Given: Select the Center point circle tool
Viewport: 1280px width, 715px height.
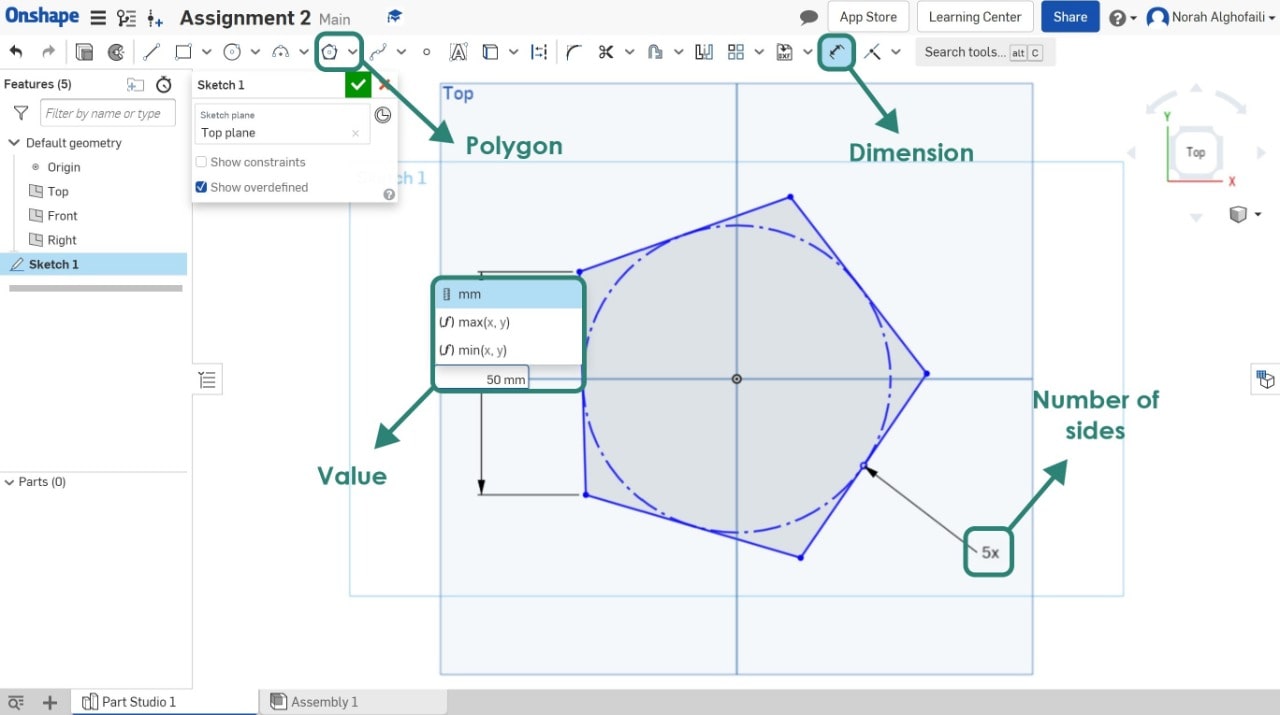Looking at the screenshot, I should (232, 52).
